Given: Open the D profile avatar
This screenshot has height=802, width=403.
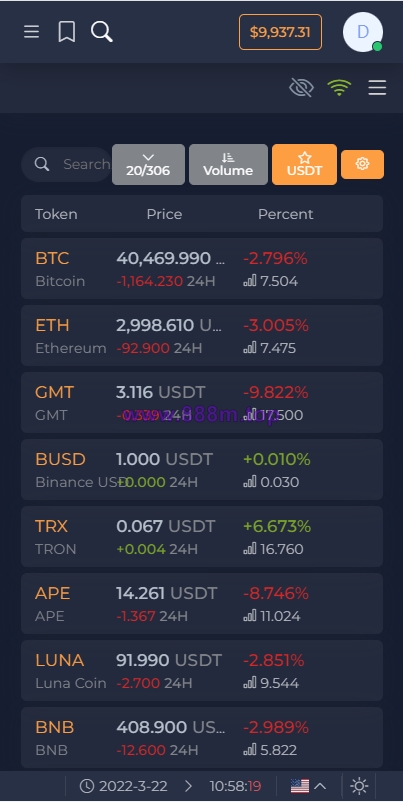Looking at the screenshot, I should pos(363,32).
